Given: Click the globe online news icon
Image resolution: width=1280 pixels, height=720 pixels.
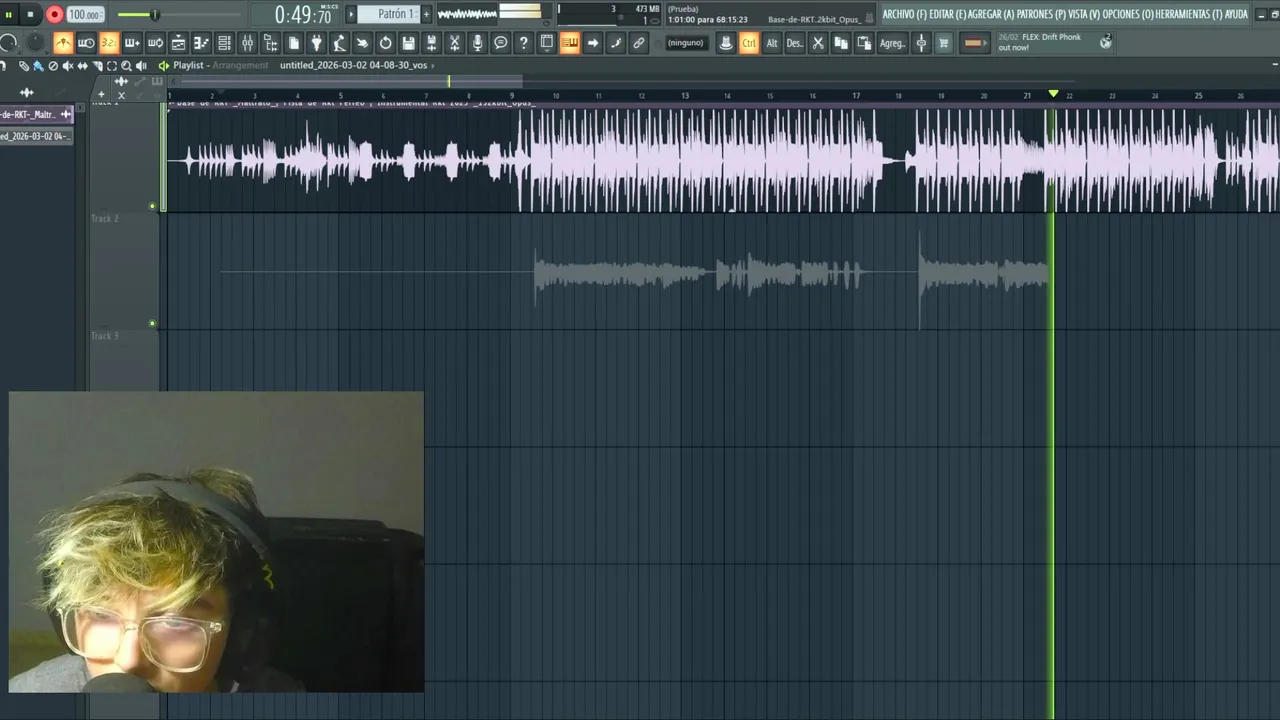Looking at the screenshot, I should (1106, 42).
